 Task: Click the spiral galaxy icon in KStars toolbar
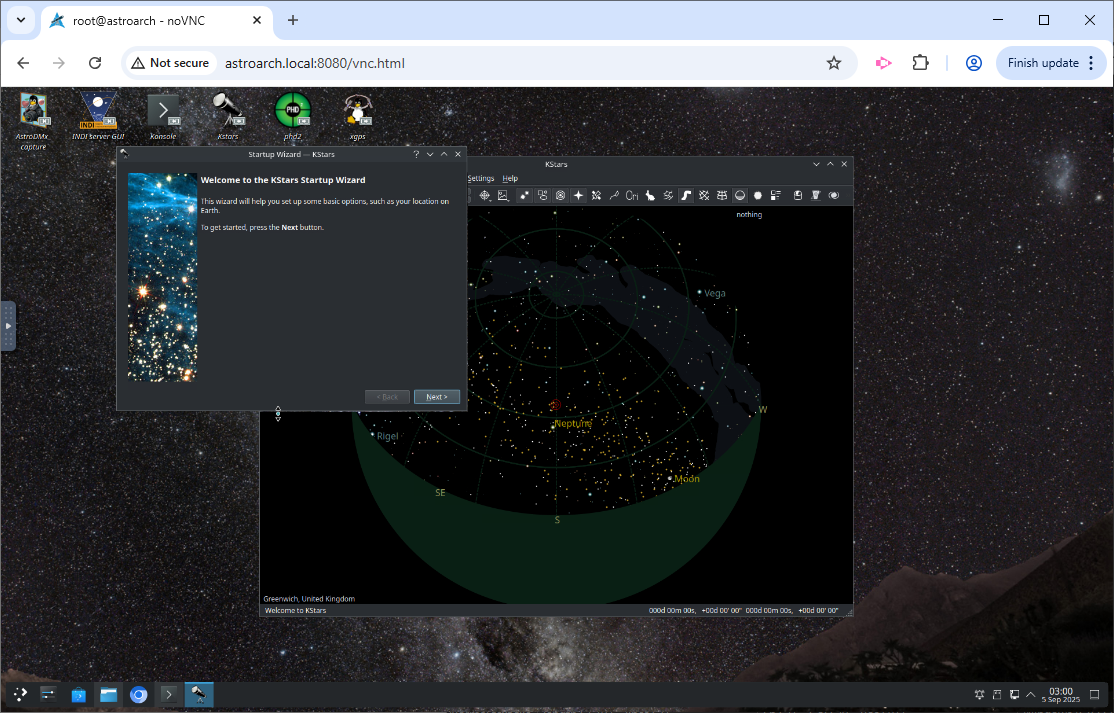[833, 195]
